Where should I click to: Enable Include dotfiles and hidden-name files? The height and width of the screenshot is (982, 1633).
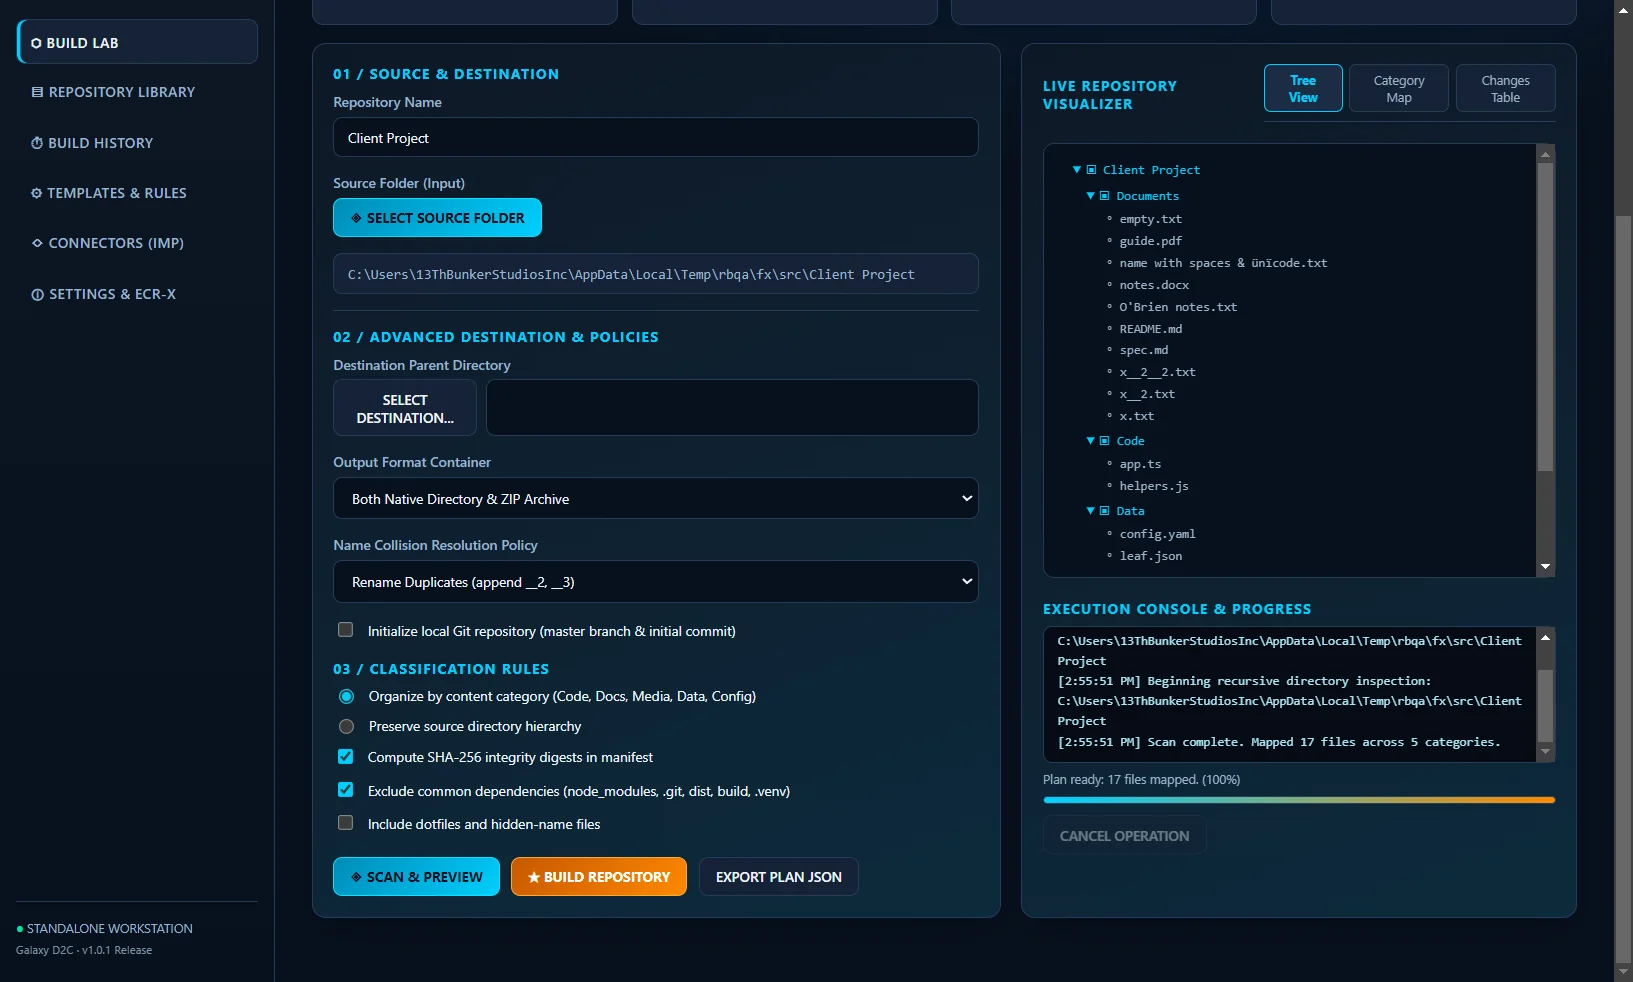tap(346, 823)
